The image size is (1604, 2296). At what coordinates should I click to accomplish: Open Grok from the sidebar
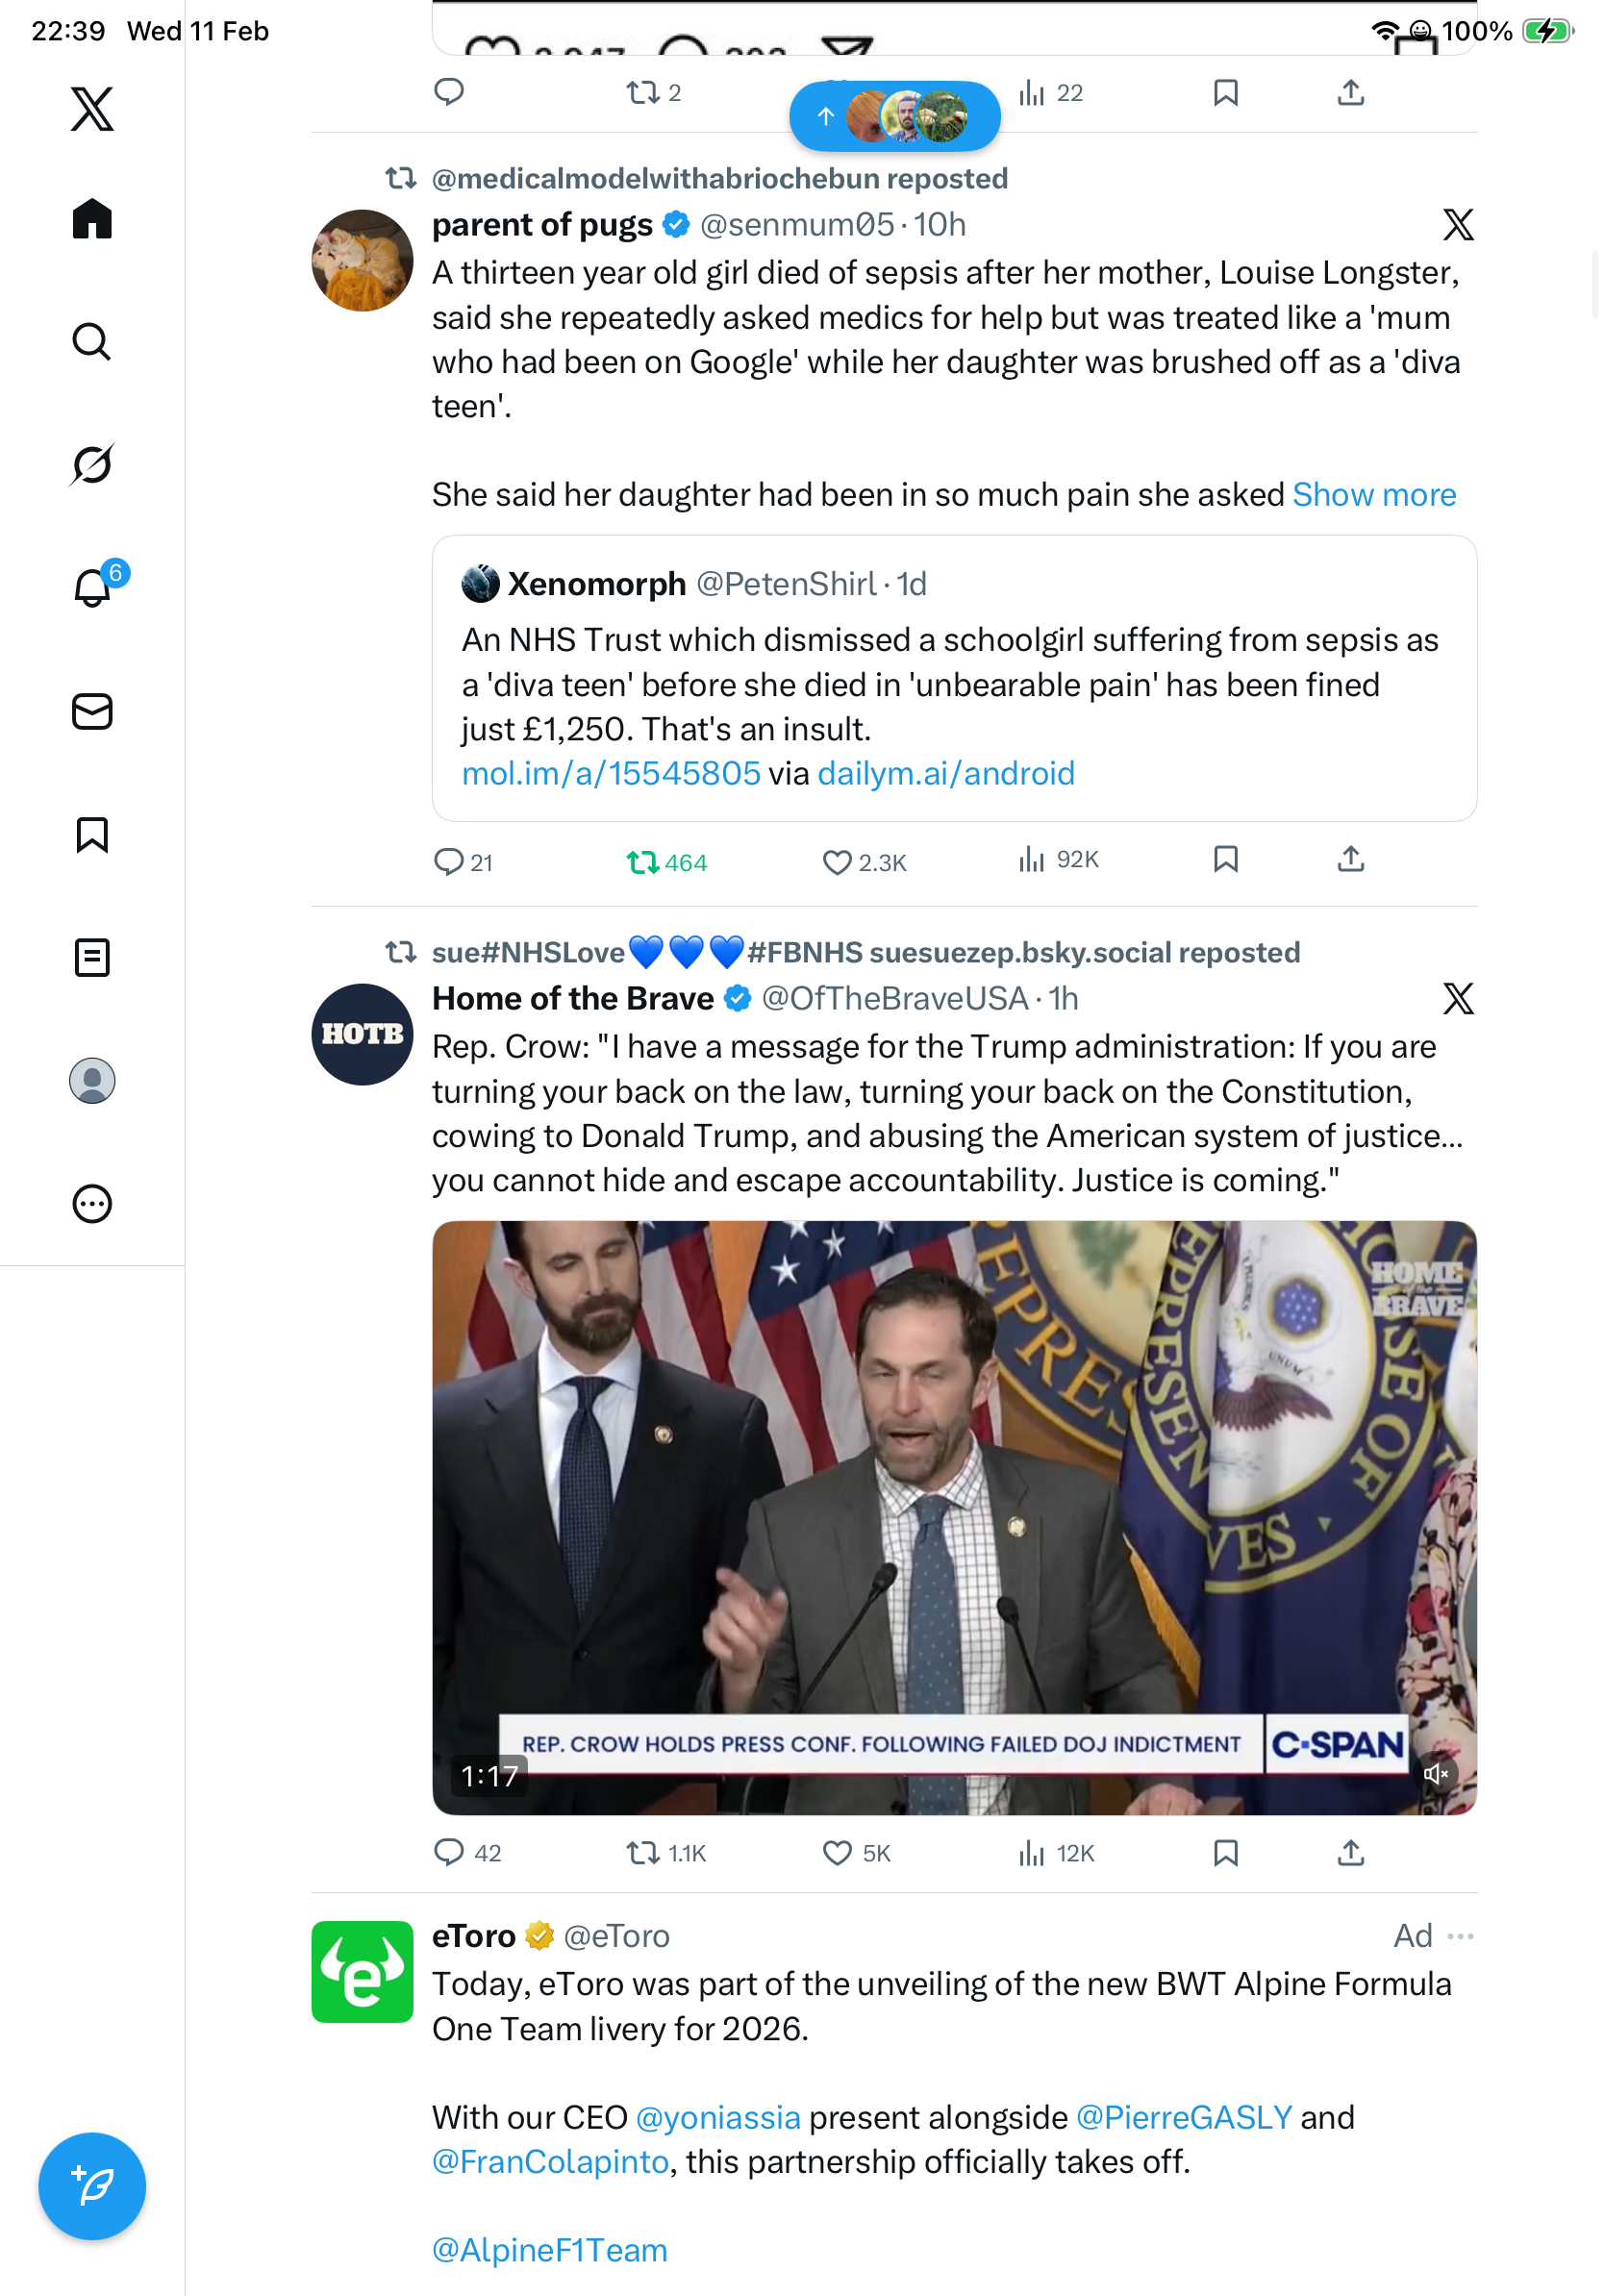(92, 465)
